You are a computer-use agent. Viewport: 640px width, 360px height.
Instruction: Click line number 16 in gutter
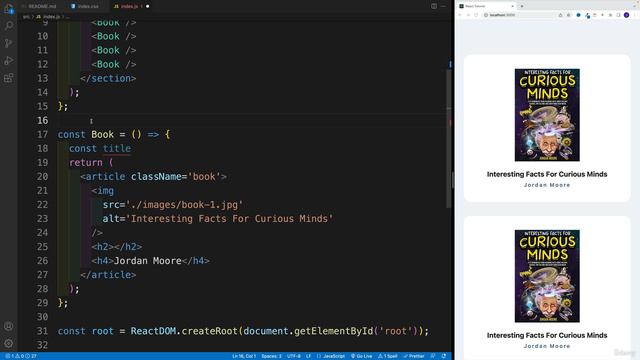42,120
